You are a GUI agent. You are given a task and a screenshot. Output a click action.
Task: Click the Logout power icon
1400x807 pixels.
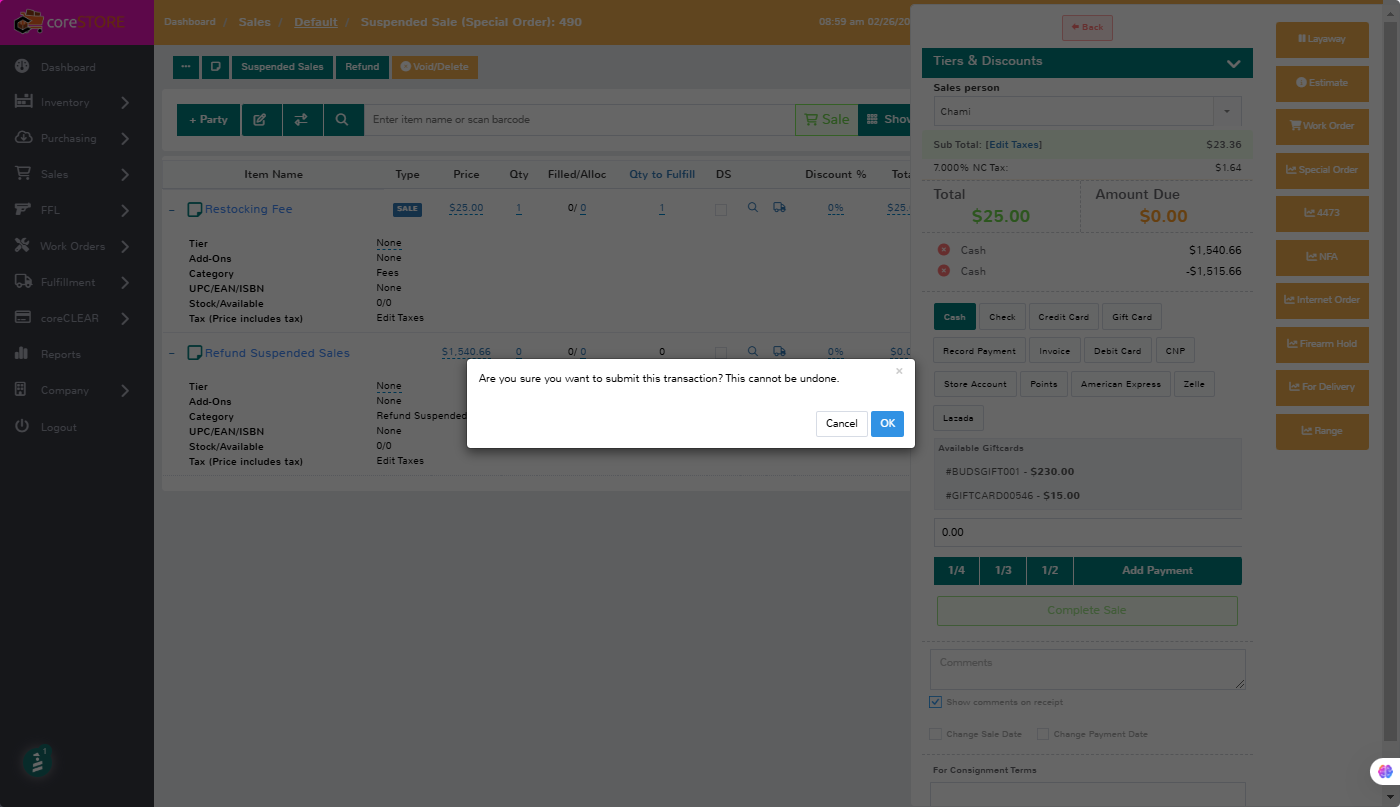(22, 427)
